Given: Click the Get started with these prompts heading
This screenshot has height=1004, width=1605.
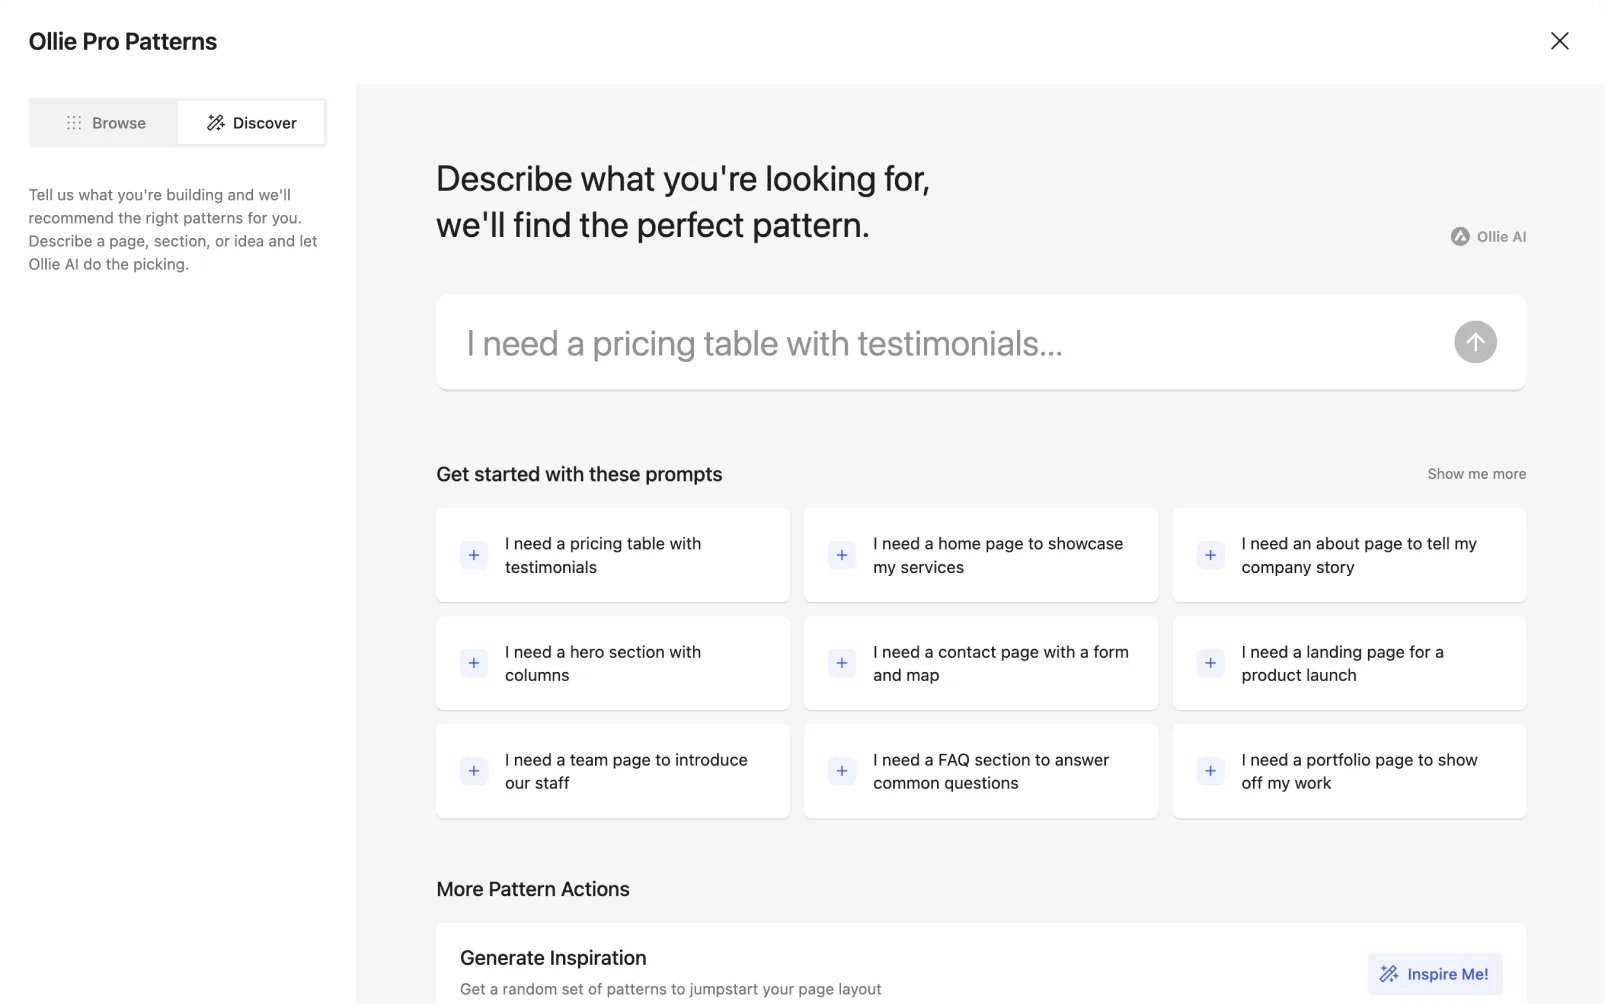Looking at the screenshot, I should [x=579, y=474].
